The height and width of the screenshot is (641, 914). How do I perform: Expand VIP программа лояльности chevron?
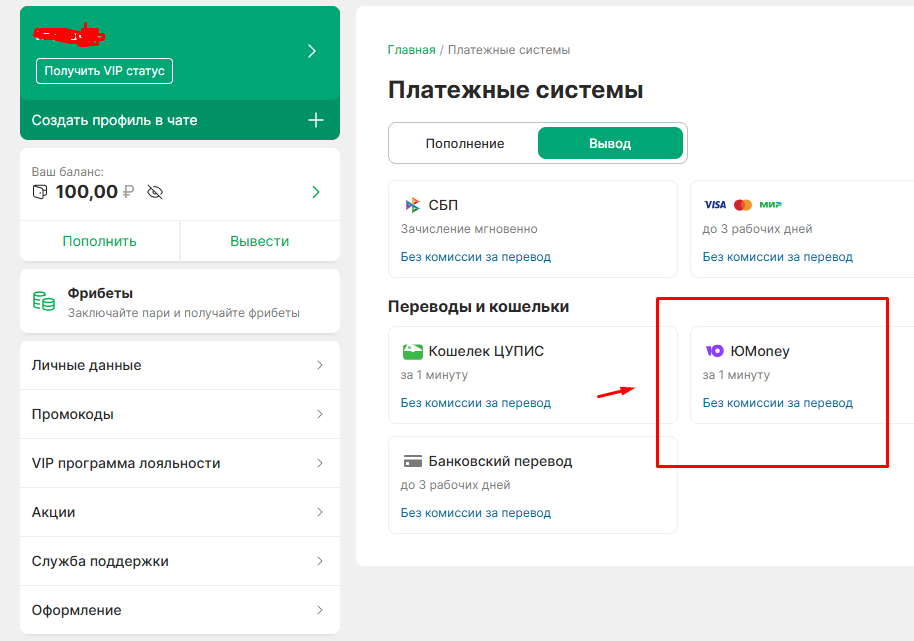pyautogui.click(x=319, y=463)
